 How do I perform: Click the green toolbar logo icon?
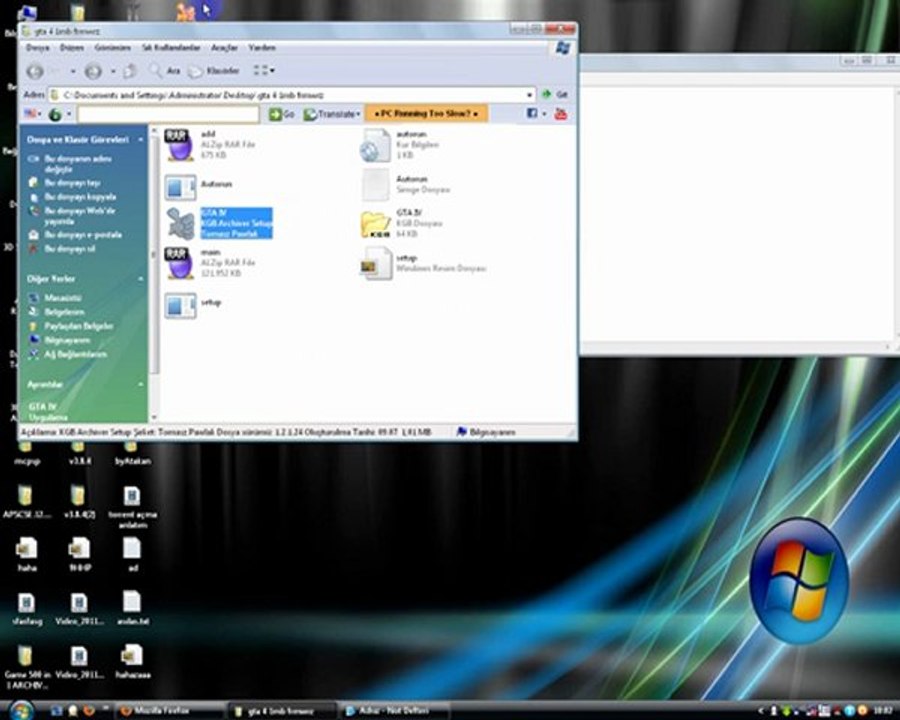(x=55, y=114)
